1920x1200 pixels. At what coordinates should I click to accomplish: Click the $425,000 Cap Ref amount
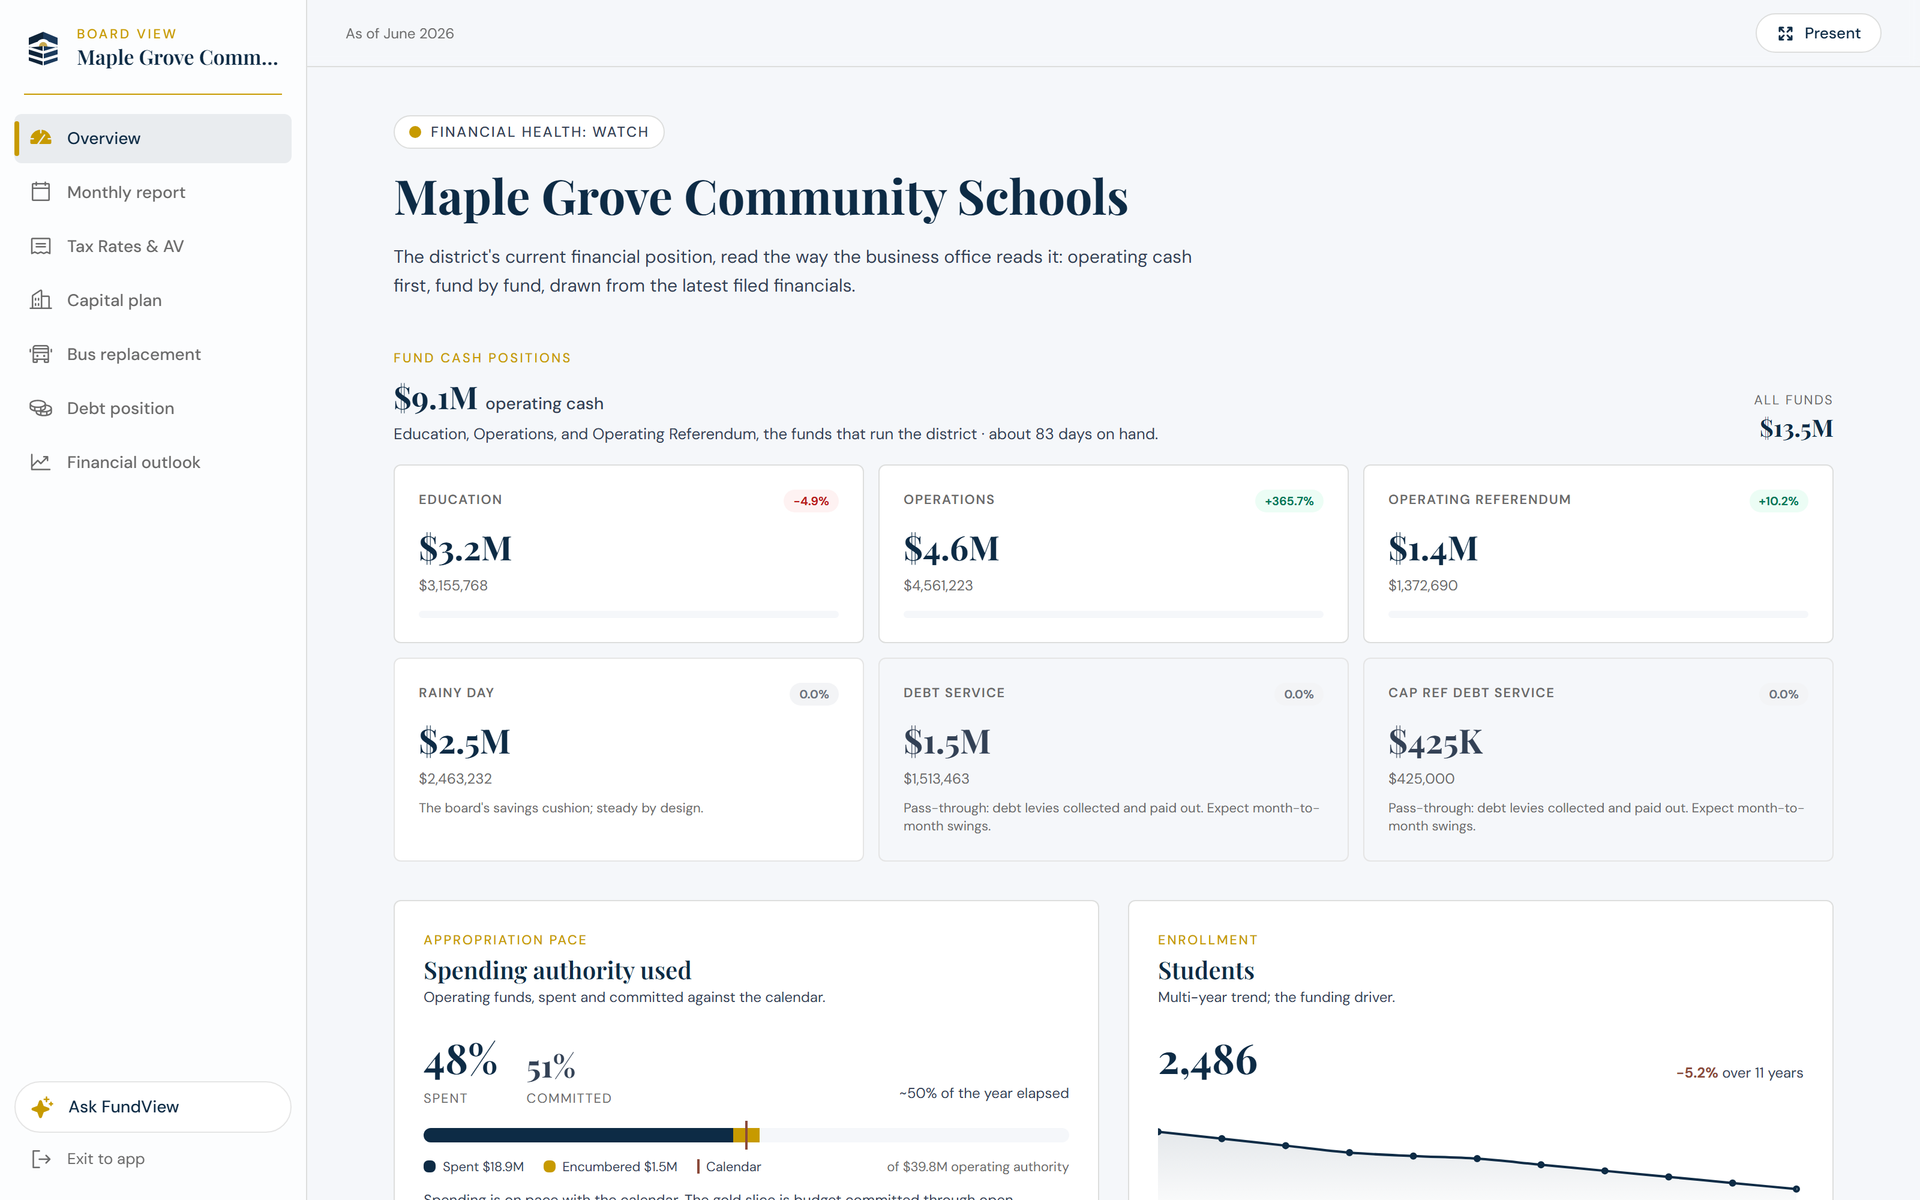(1421, 779)
